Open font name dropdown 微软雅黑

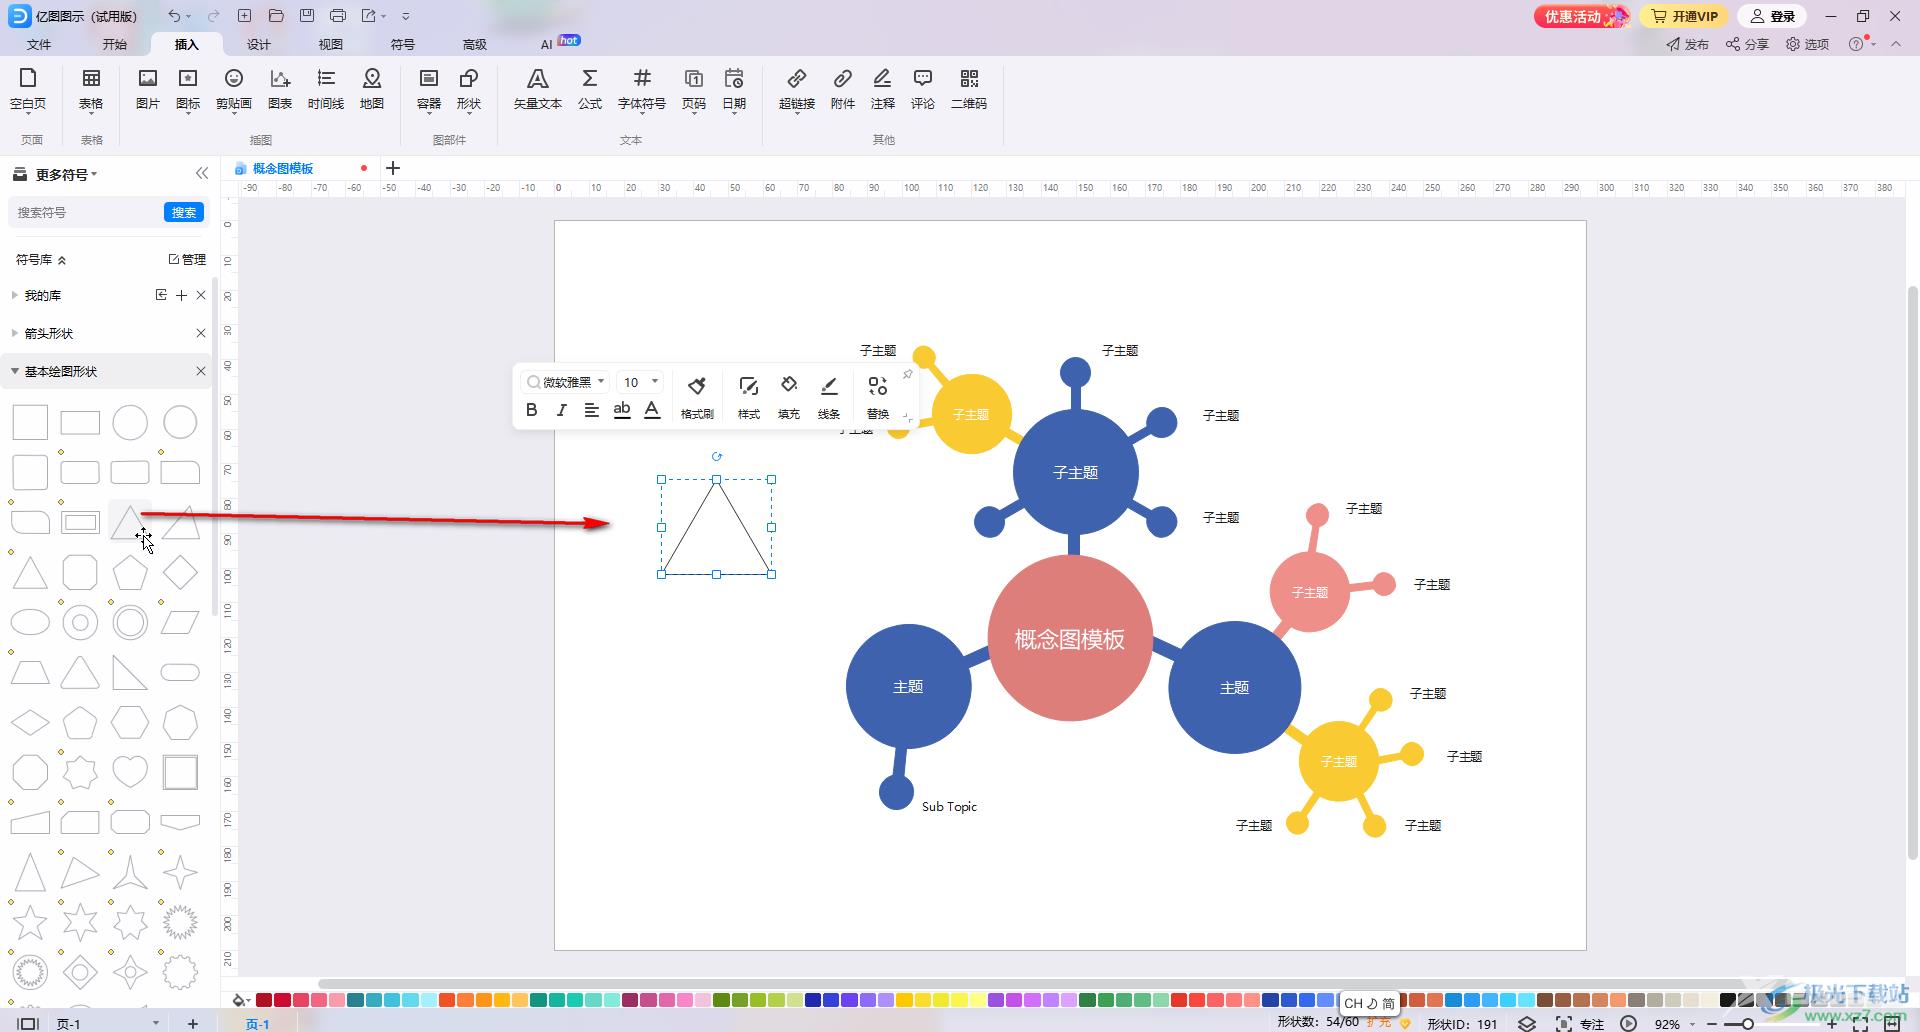tap(566, 382)
